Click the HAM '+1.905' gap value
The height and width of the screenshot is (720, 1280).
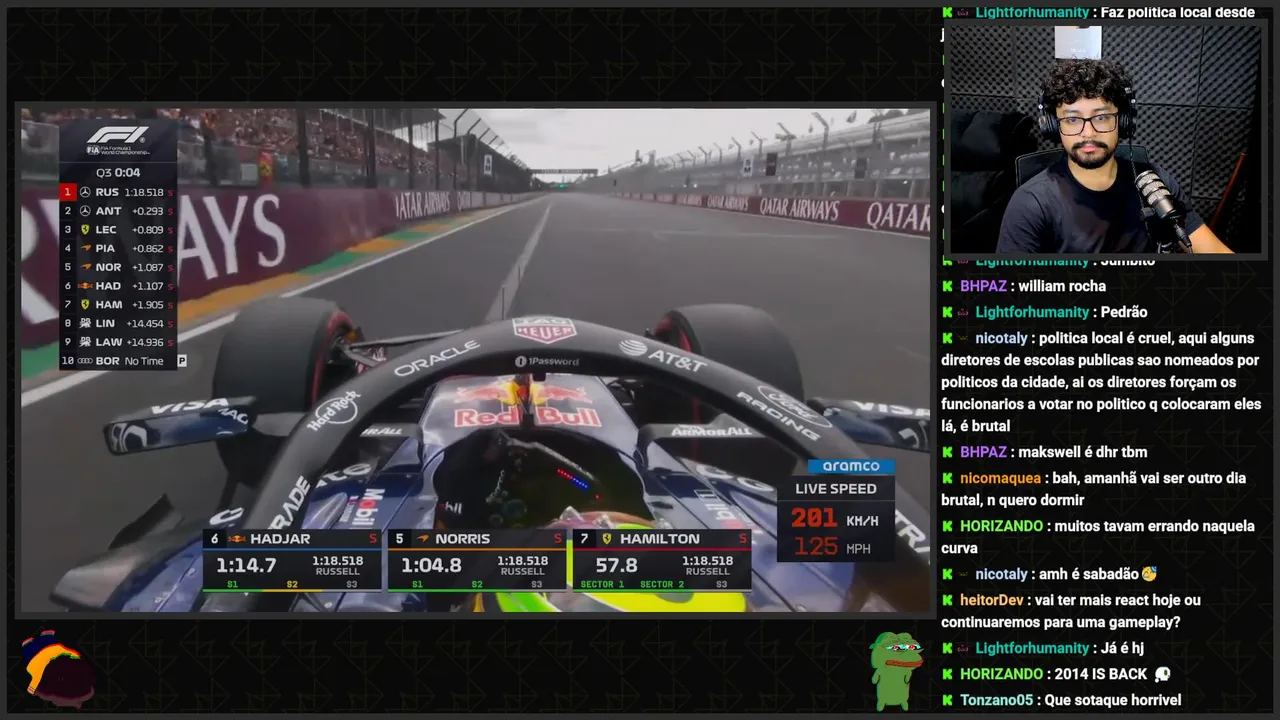click(148, 304)
